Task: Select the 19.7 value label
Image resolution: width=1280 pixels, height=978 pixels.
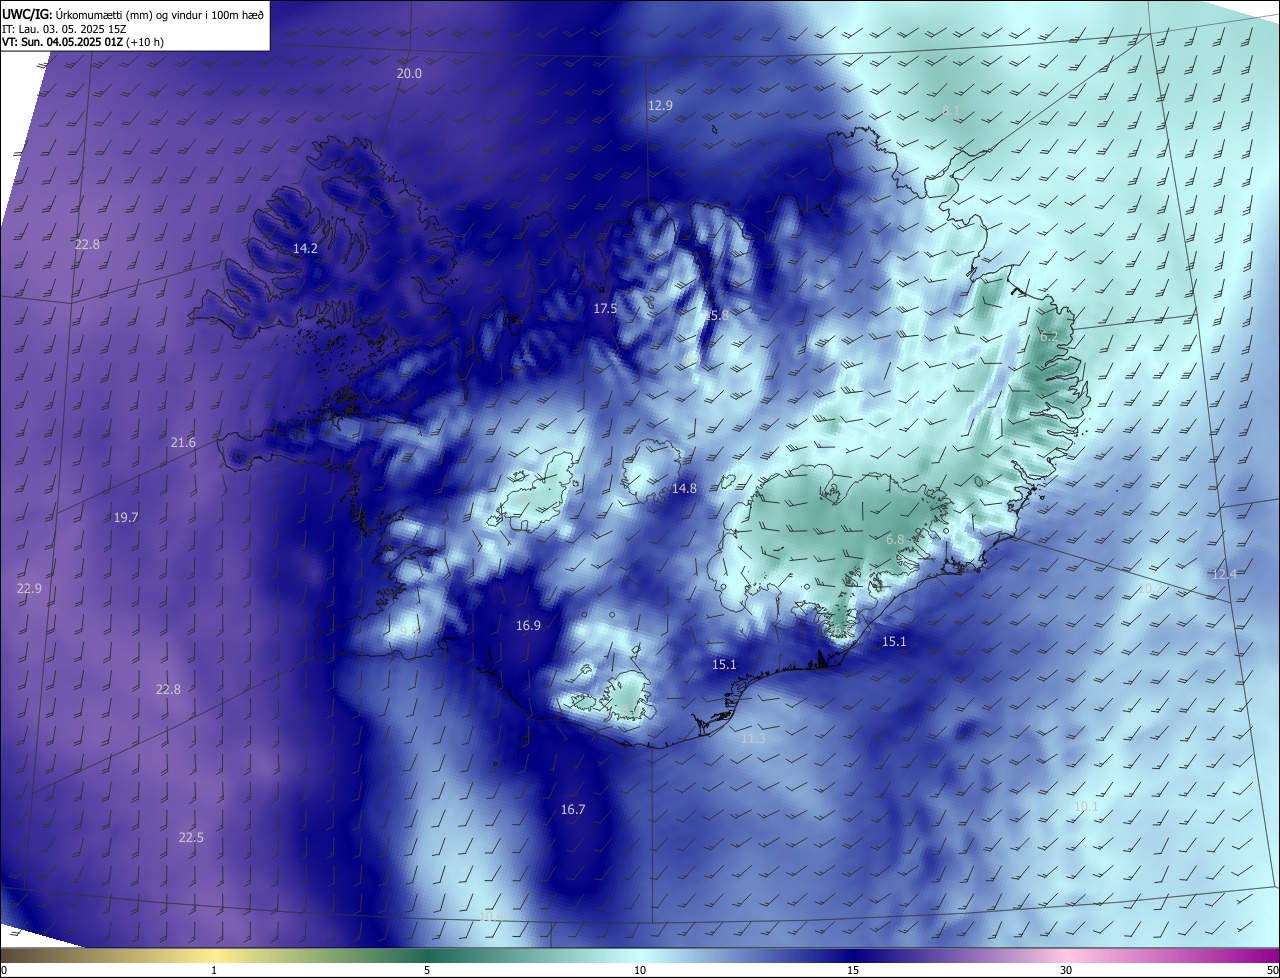Action: [126, 518]
